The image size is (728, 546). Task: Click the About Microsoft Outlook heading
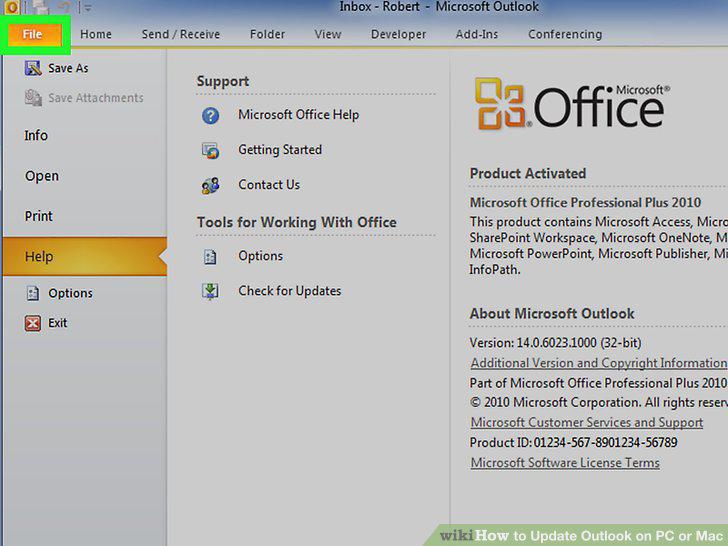click(x=552, y=314)
